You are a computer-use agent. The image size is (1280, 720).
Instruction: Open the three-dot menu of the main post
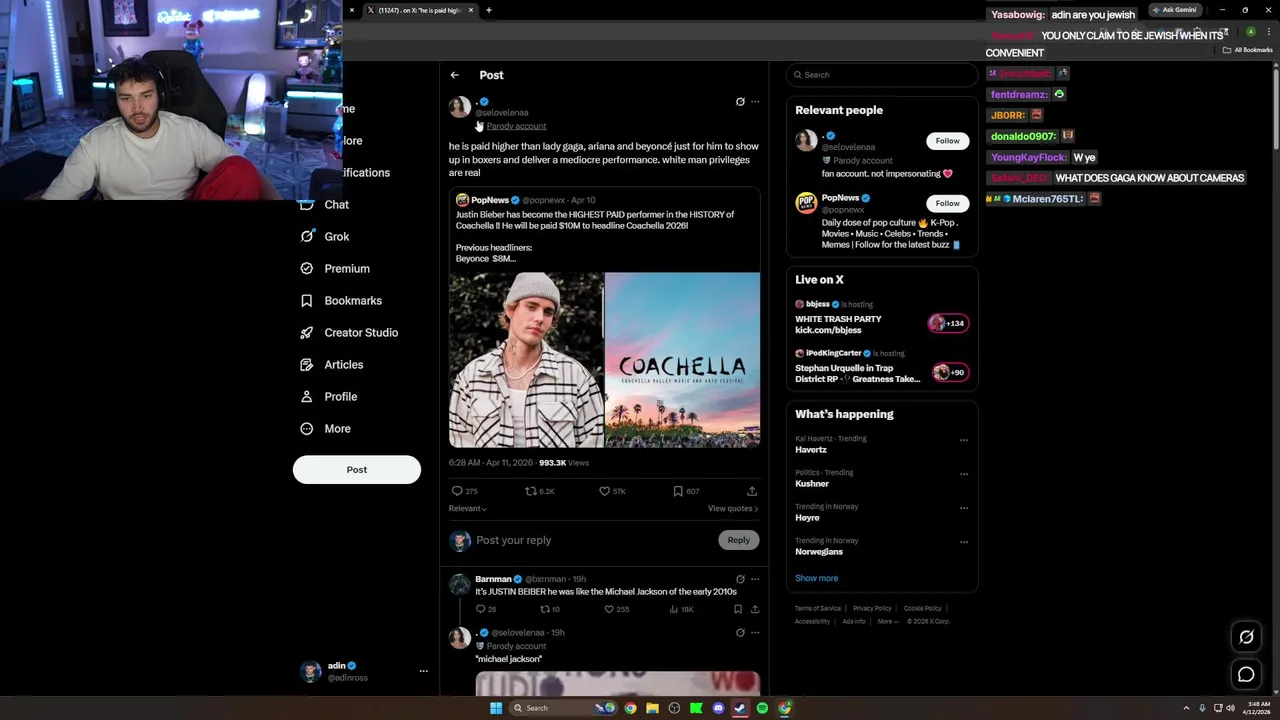(755, 102)
